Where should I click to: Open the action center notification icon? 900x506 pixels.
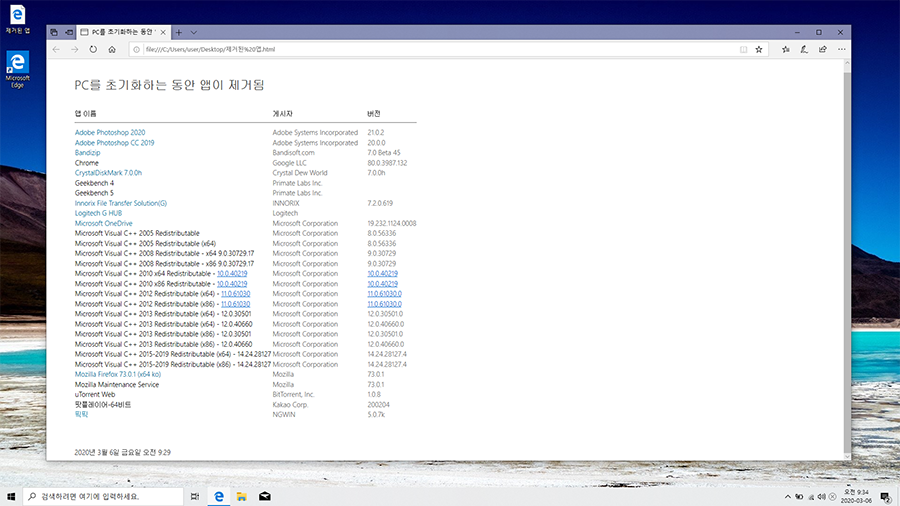[x=886, y=497]
